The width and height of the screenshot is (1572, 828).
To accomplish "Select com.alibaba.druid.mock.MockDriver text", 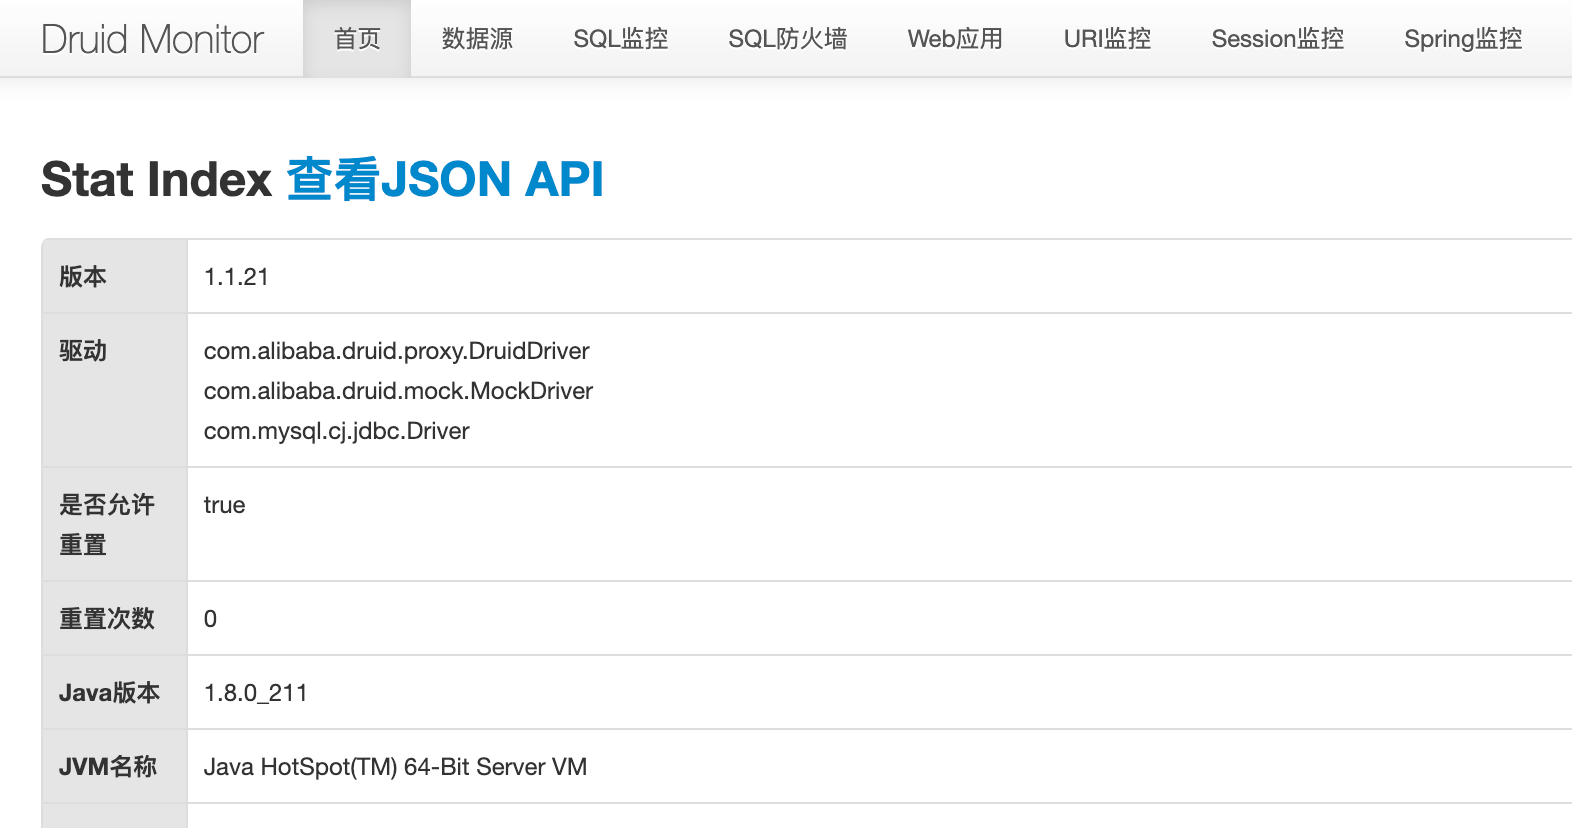I will (398, 391).
